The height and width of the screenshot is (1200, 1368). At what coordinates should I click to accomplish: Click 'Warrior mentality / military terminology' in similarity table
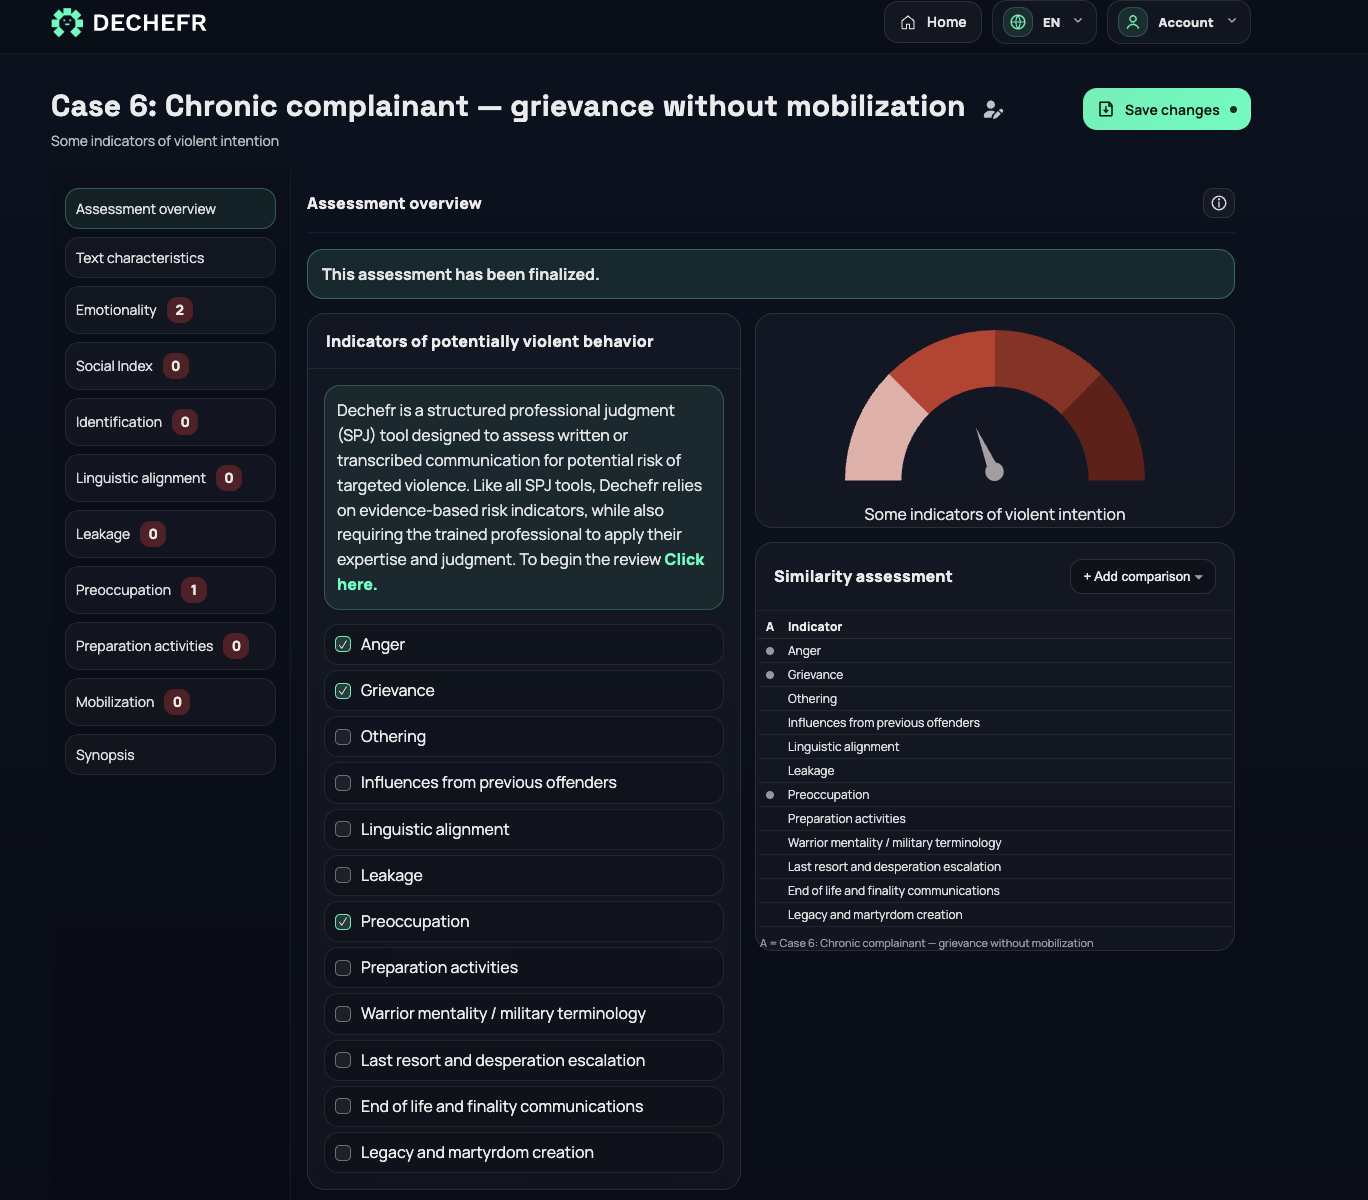pos(894,843)
